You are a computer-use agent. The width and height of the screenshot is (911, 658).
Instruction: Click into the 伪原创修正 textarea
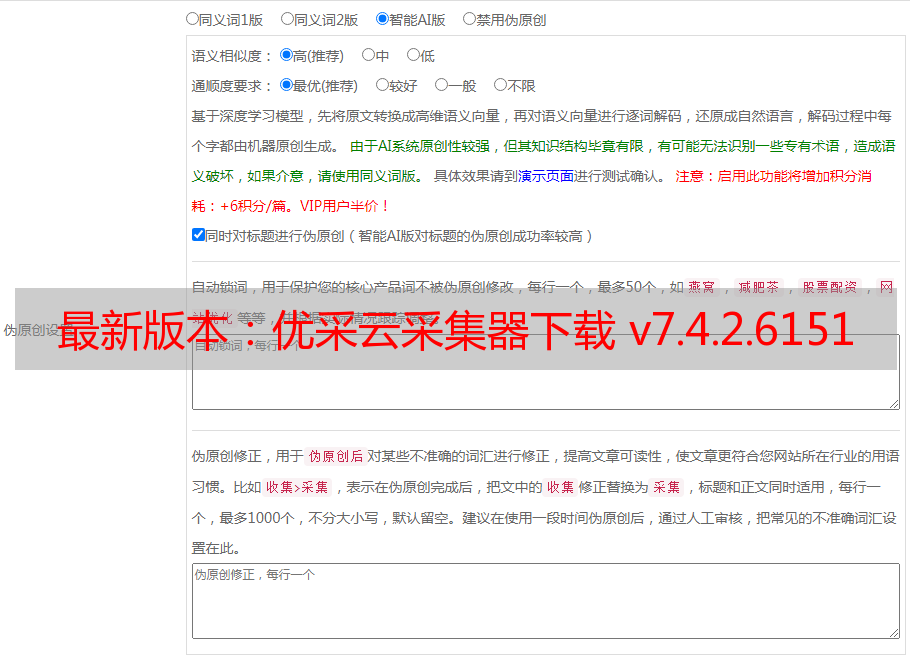(546, 601)
